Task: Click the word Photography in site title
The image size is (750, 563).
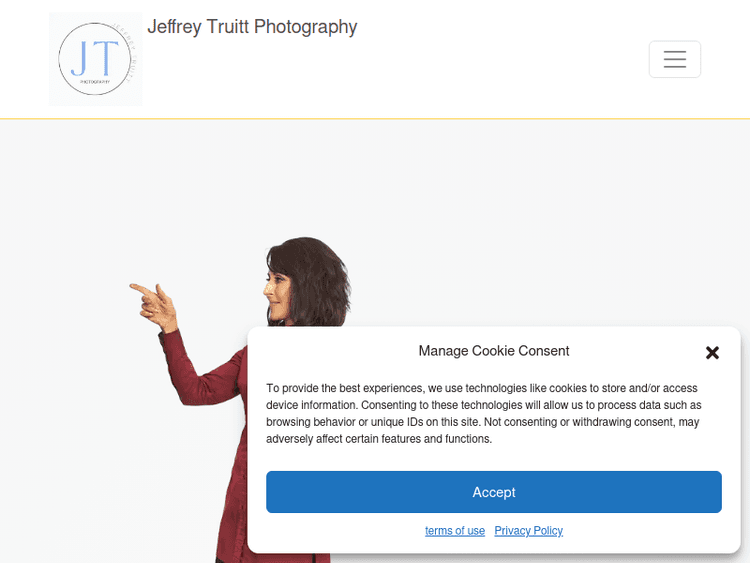Action: click(x=305, y=27)
